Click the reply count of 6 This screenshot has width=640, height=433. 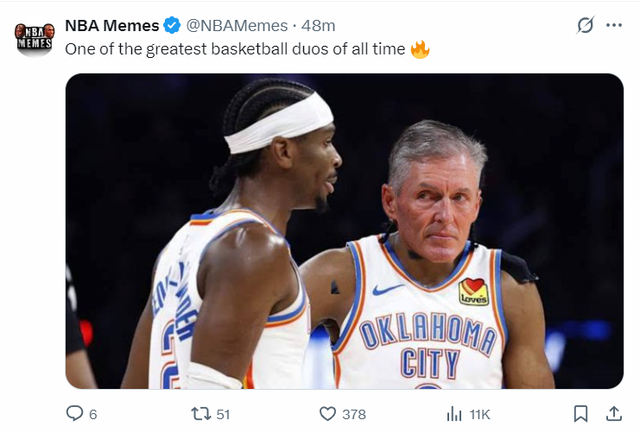coord(93,414)
